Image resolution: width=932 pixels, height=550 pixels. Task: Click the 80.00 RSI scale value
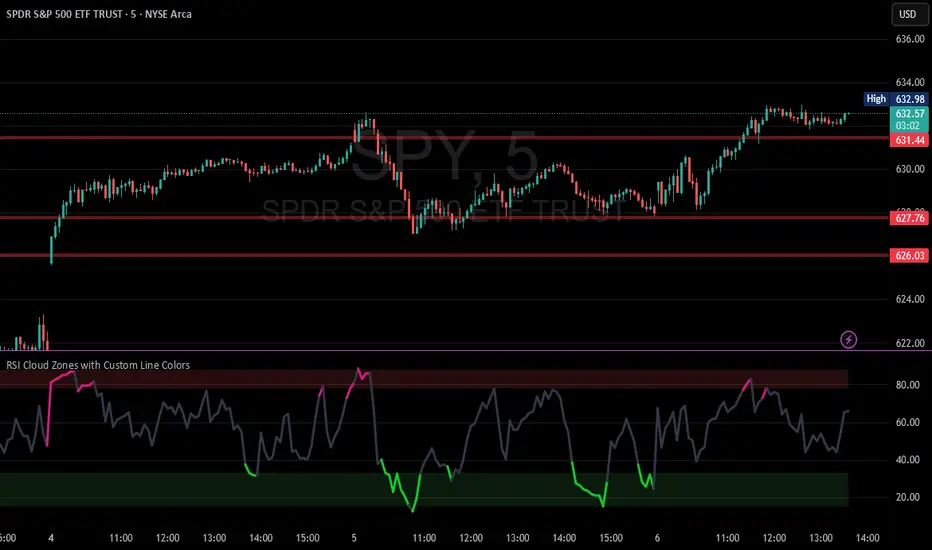coord(908,385)
